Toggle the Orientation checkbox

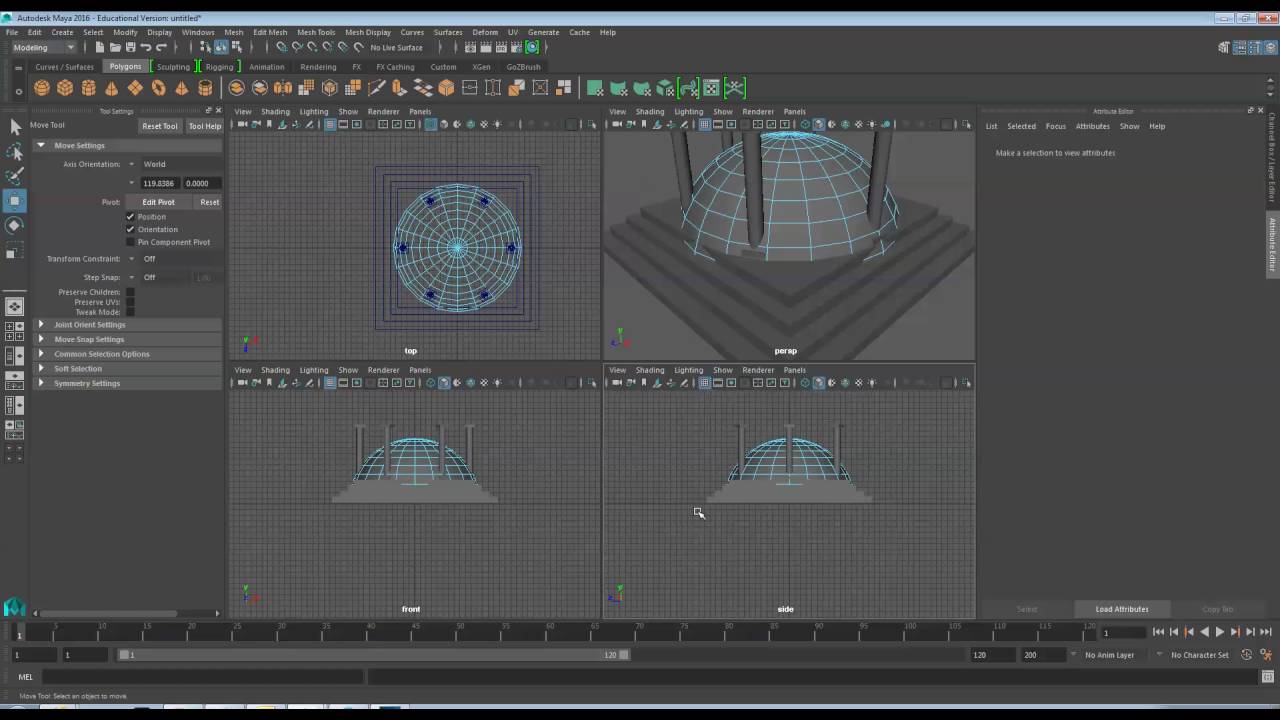click(130, 229)
